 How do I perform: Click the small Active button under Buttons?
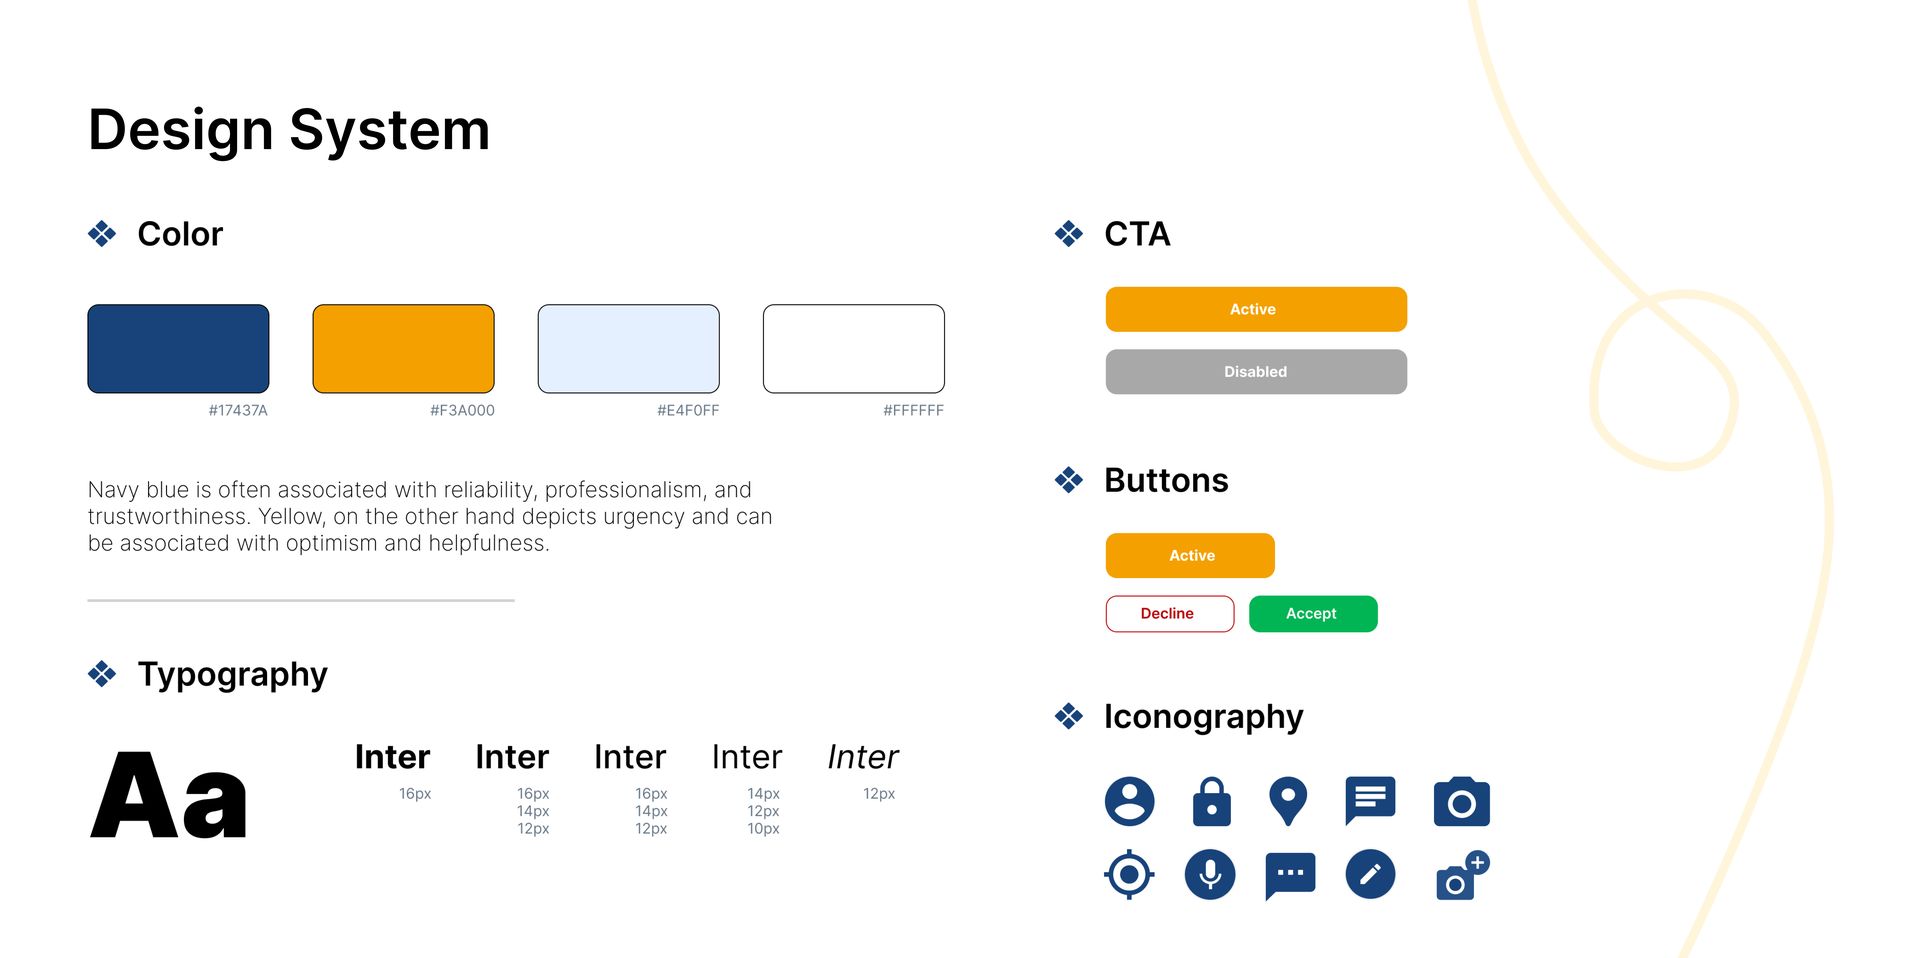tap(1190, 555)
